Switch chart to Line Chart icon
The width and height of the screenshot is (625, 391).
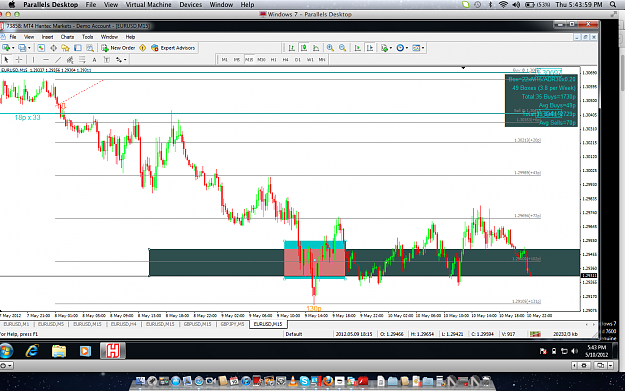click(316, 48)
